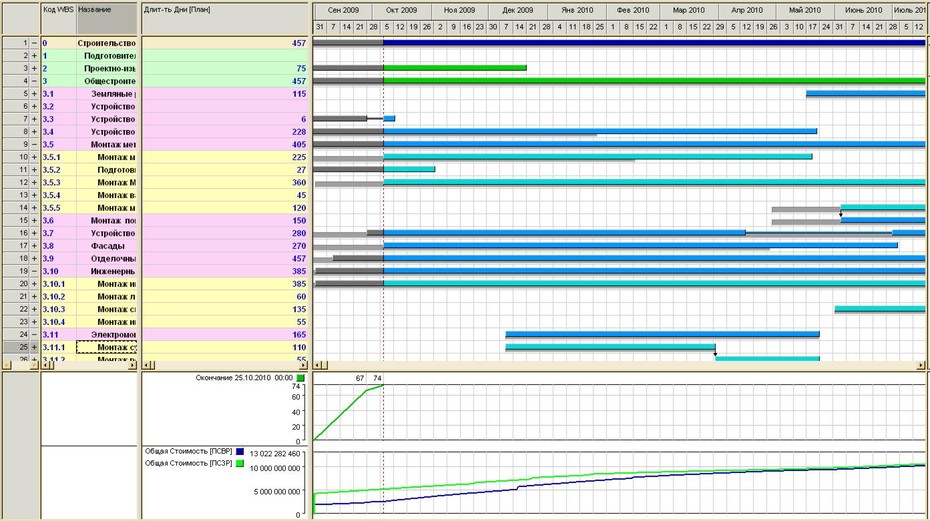930x521 pixels.
Task: Collapse the row 1 Строительство tree node
Action: pyautogui.click(x=34, y=43)
